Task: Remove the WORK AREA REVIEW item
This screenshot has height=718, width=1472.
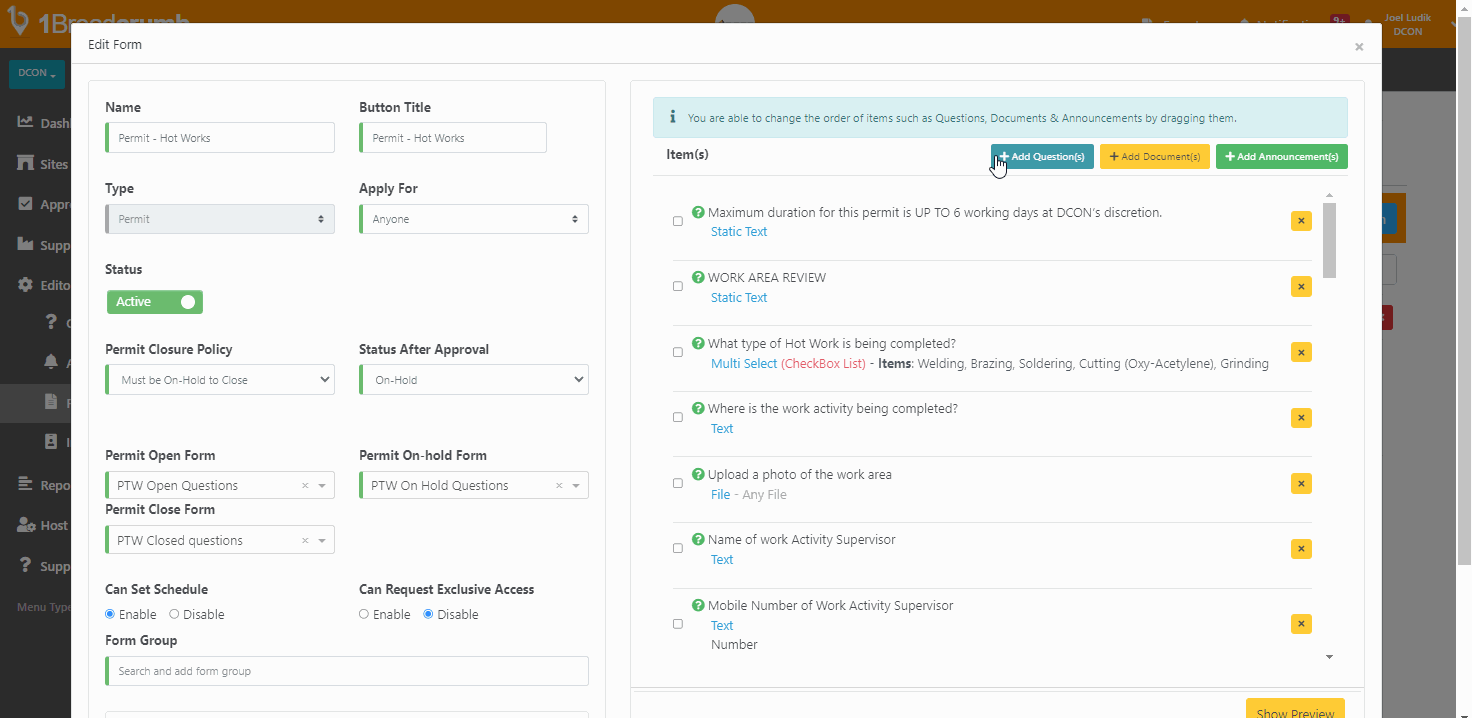Action: click(x=1301, y=287)
